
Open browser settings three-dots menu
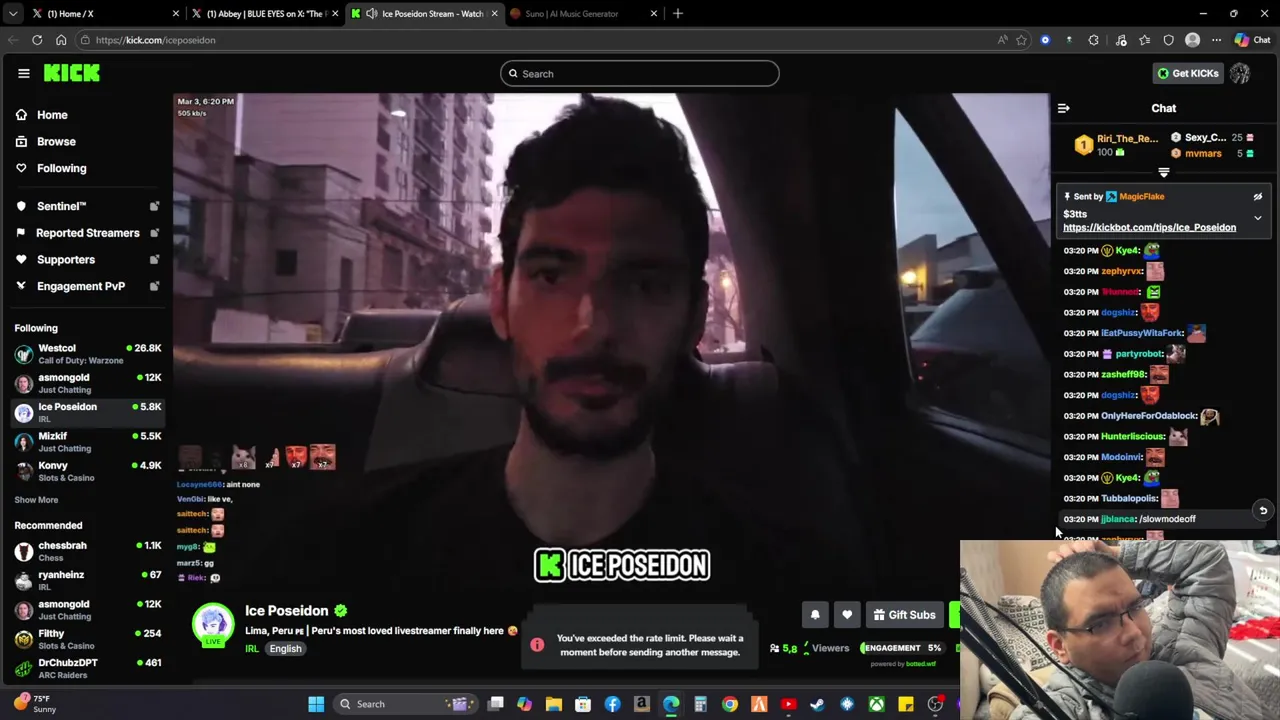click(x=1216, y=41)
